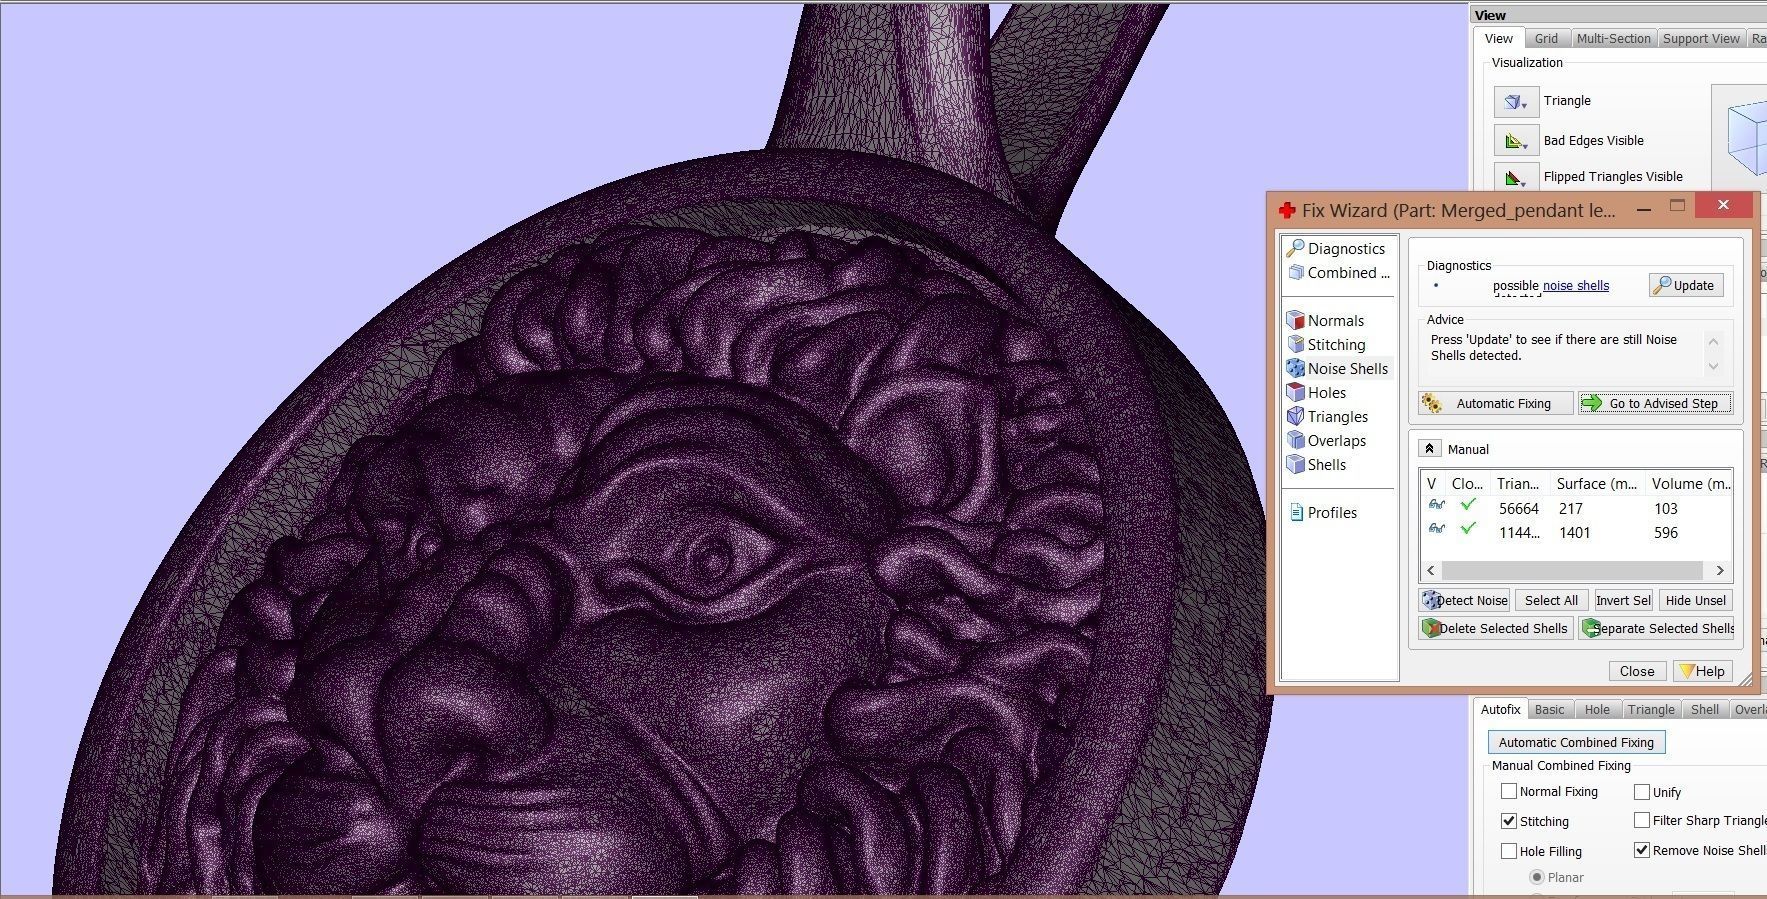This screenshot has height=899, width=1767.
Task: Enable Normal Fixing checkbox
Action: coord(1509,791)
